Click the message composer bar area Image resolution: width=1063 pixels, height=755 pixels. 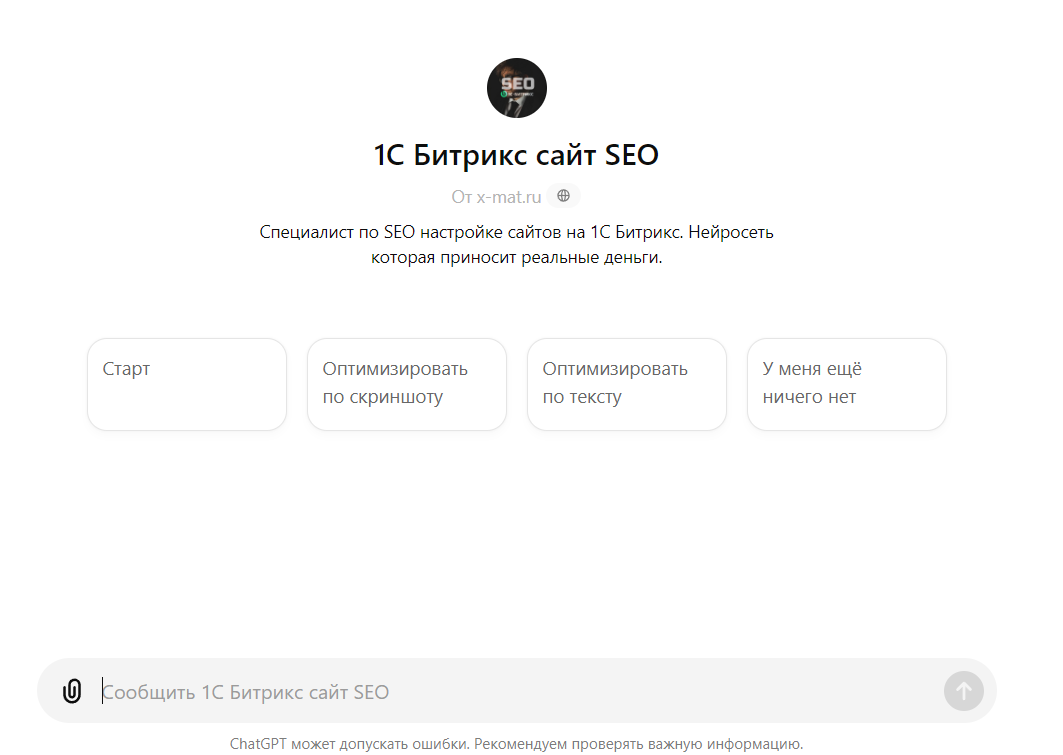pos(500,690)
